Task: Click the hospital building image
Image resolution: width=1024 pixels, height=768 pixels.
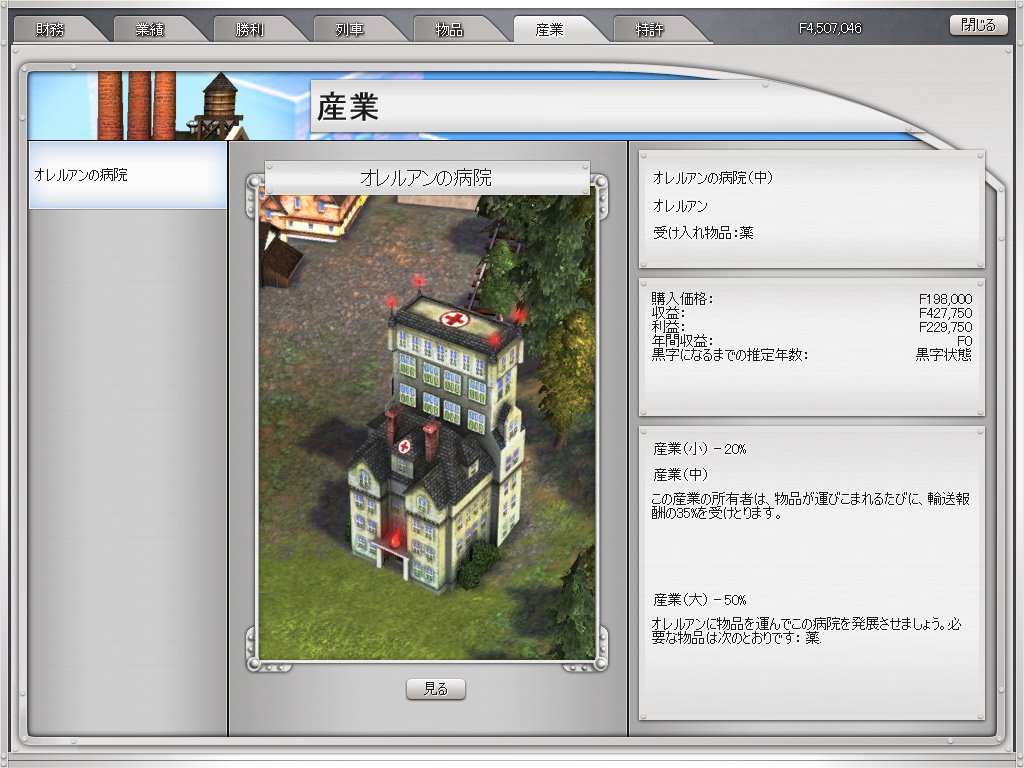Action: pos(427,428)
